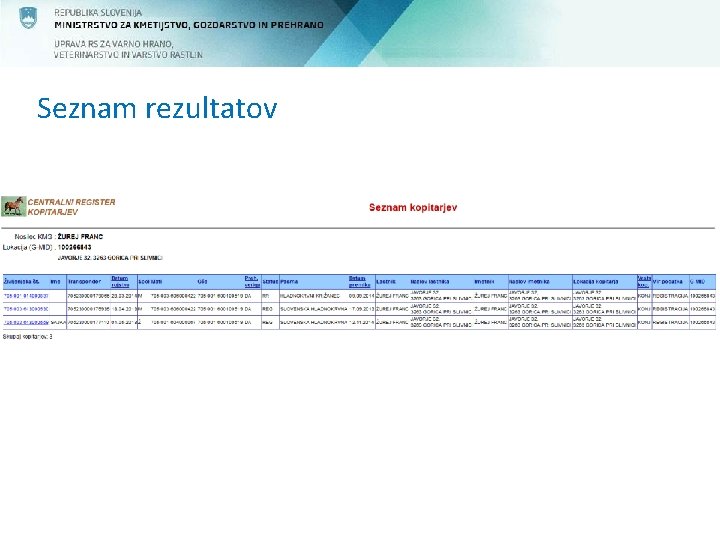Click the Ministrstvo za kmetijstvo header text
720x540 pixels.
pos(189,25)
